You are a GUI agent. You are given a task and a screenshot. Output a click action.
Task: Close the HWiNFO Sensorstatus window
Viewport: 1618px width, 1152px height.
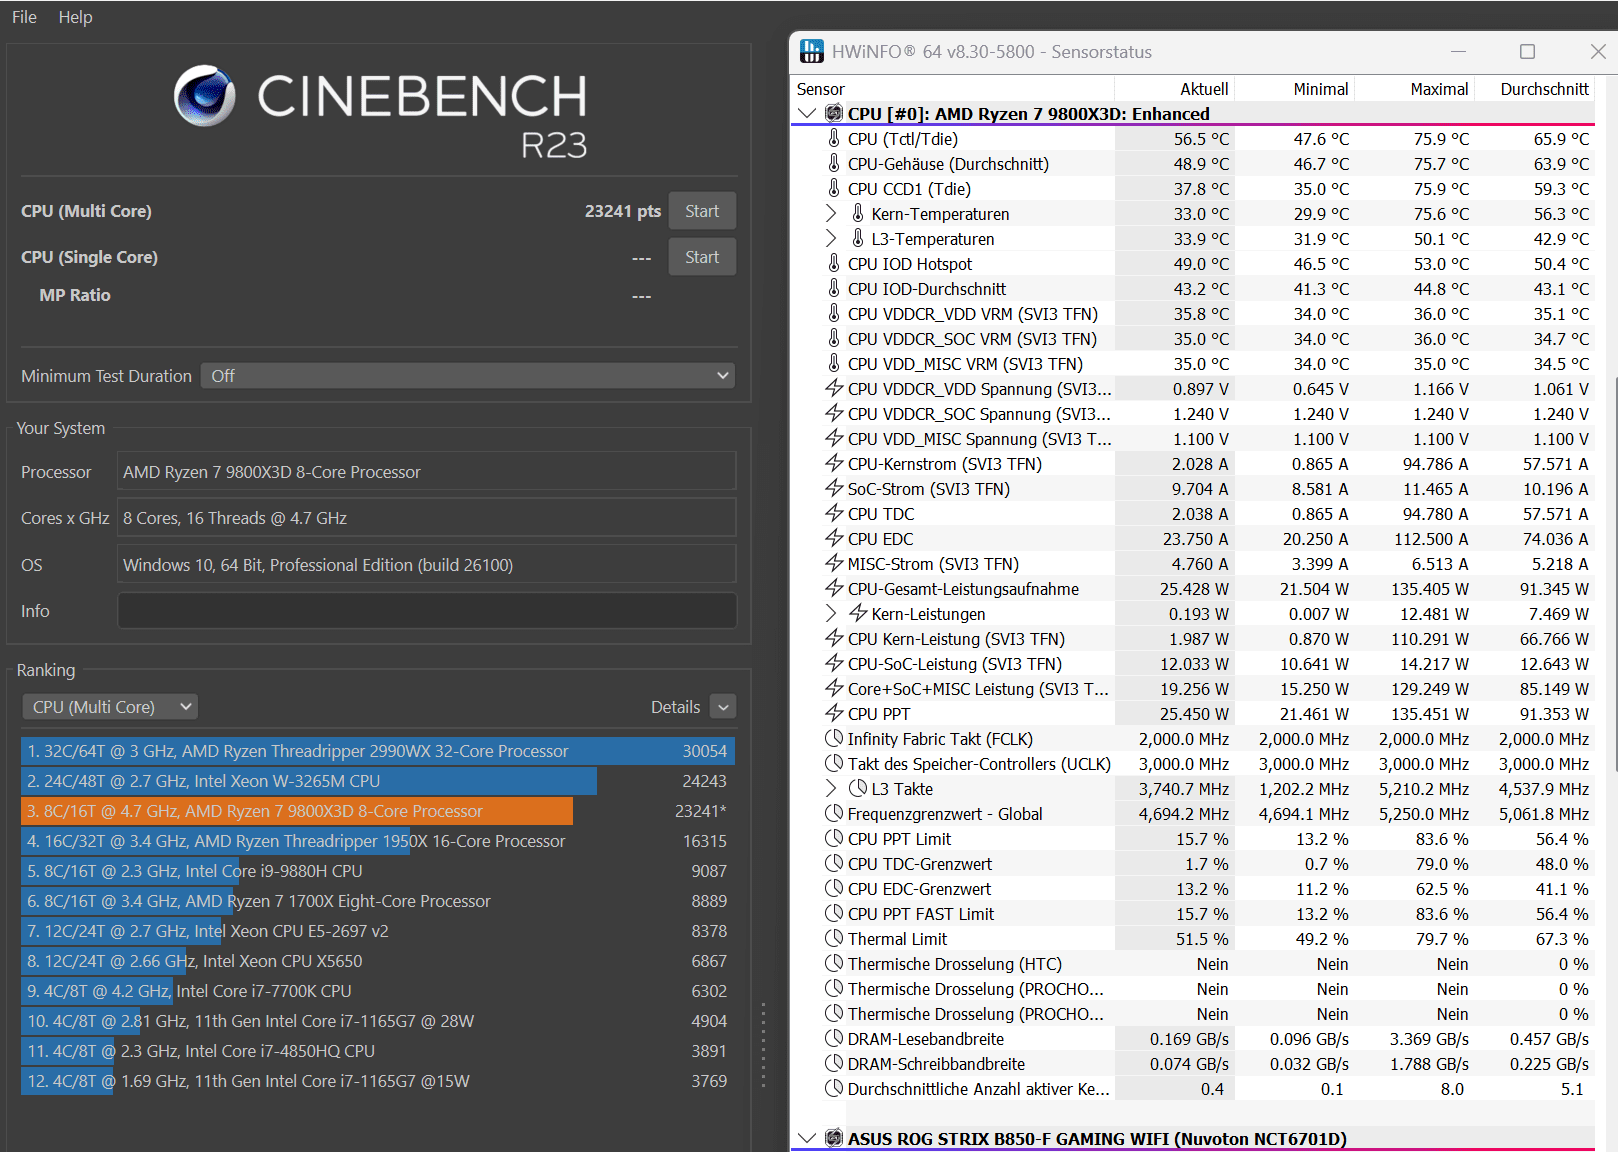[x=1597, y=52]
